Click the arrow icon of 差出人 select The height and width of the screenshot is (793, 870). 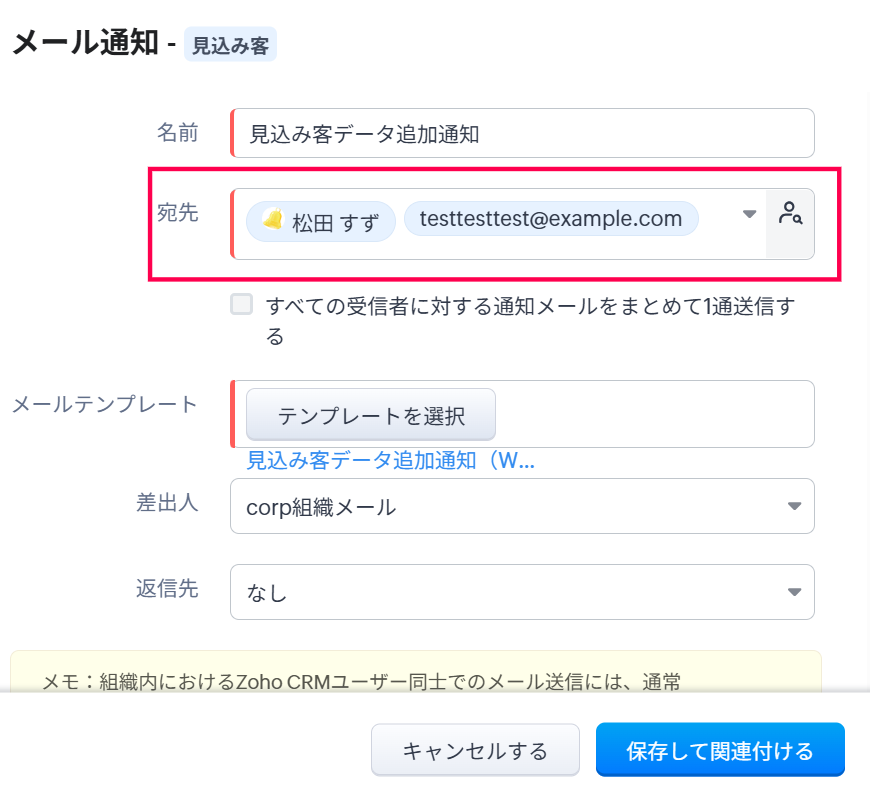(794, 507)
